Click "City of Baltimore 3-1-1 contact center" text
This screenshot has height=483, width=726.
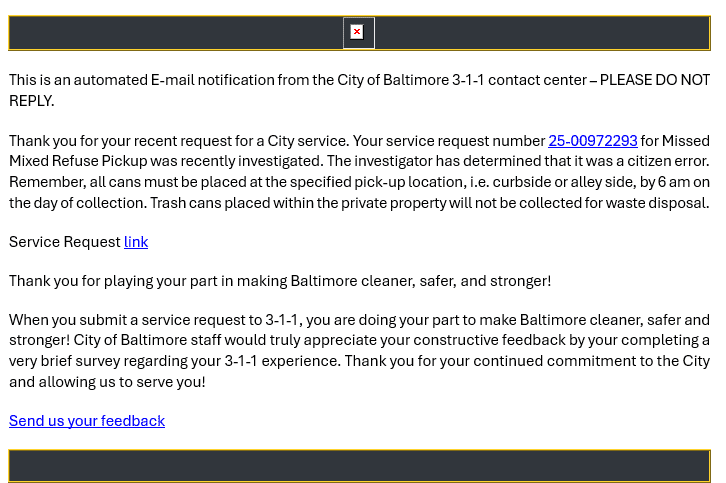[462, 80]
